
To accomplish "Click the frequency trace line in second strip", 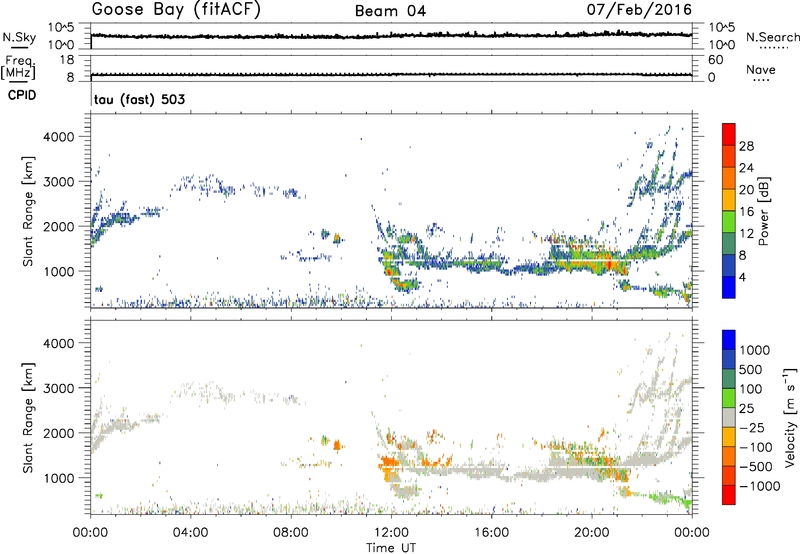I will 391,75.
